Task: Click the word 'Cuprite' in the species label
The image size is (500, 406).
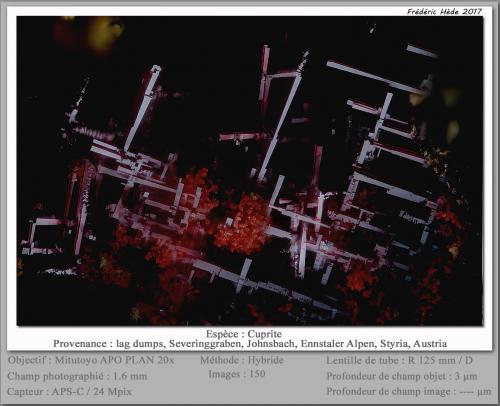Action: pyautogui.click(x=265, y=334)
